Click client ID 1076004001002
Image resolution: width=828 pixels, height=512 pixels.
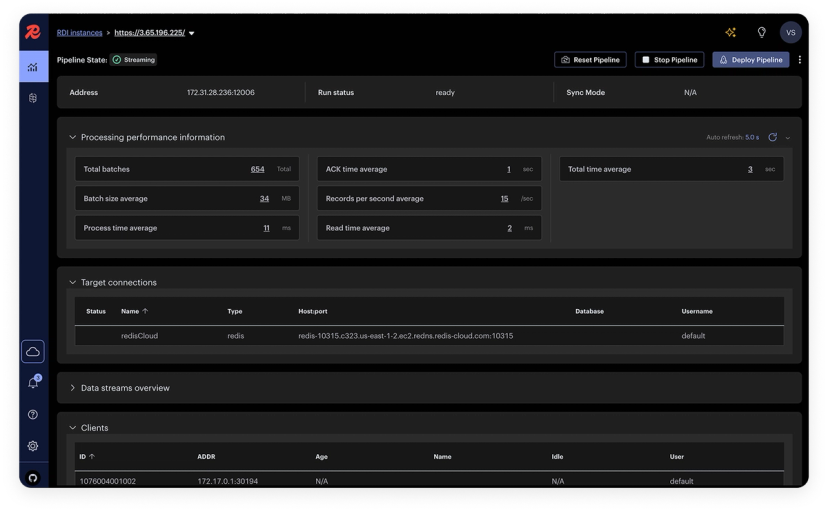click(x=108, y=481)
